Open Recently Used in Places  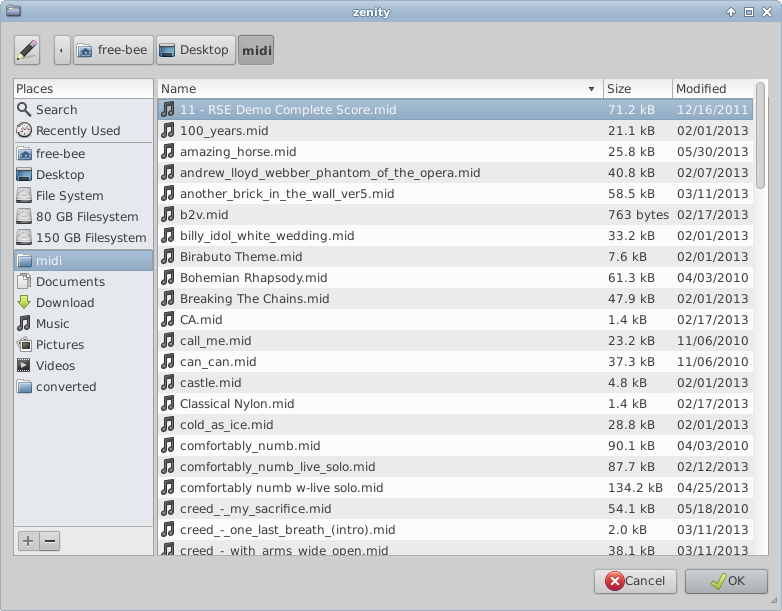(x=83, y=131)
